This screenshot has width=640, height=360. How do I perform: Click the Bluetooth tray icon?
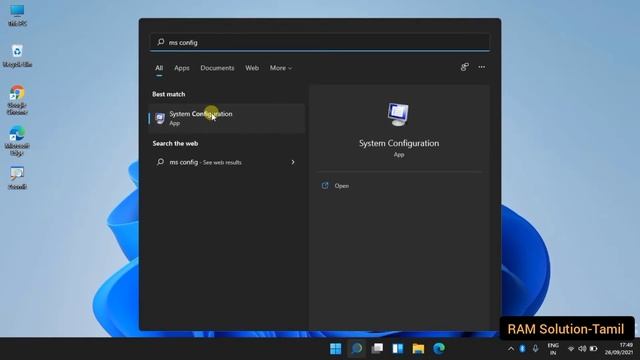point(522,349)
